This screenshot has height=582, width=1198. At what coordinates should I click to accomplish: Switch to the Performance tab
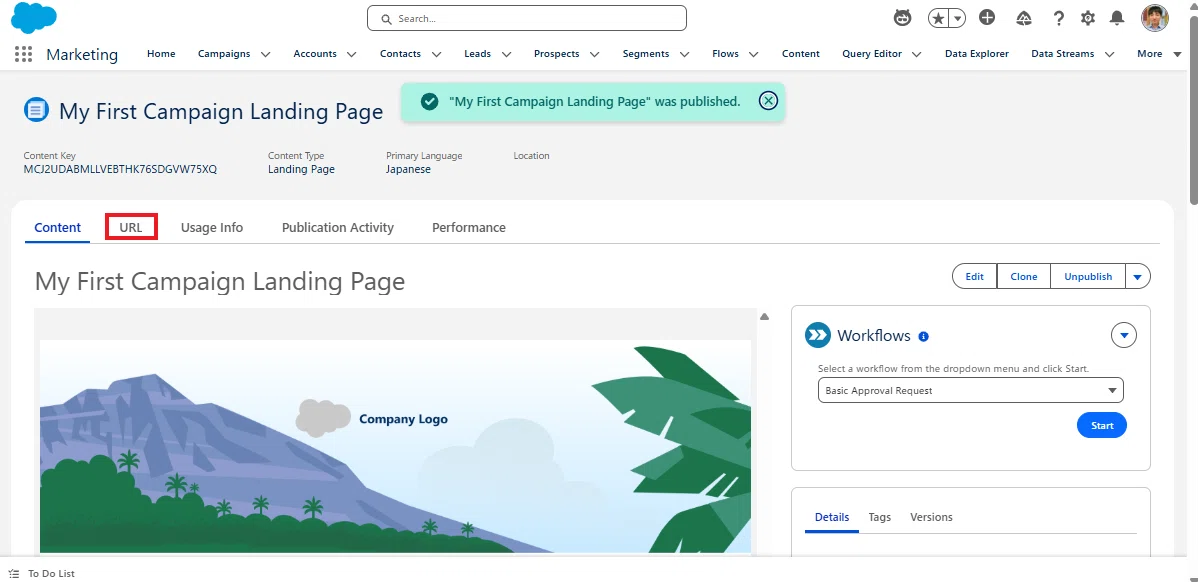468,228
